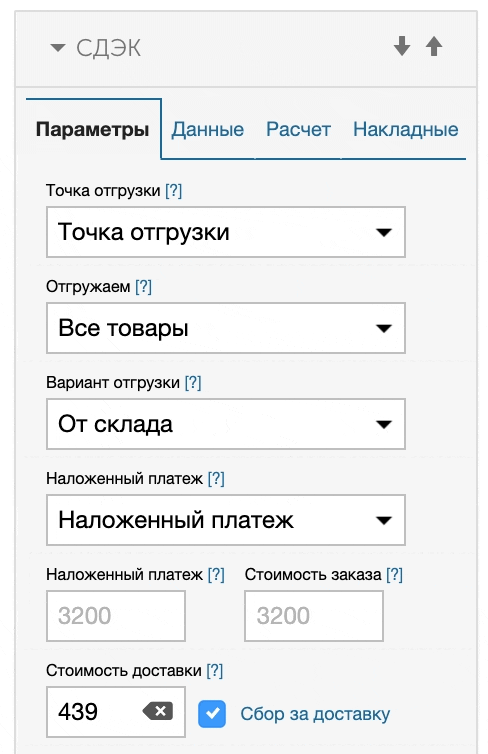Show help for Стоимость заказа label
488x754 pixels.
(x=394, y=575)
